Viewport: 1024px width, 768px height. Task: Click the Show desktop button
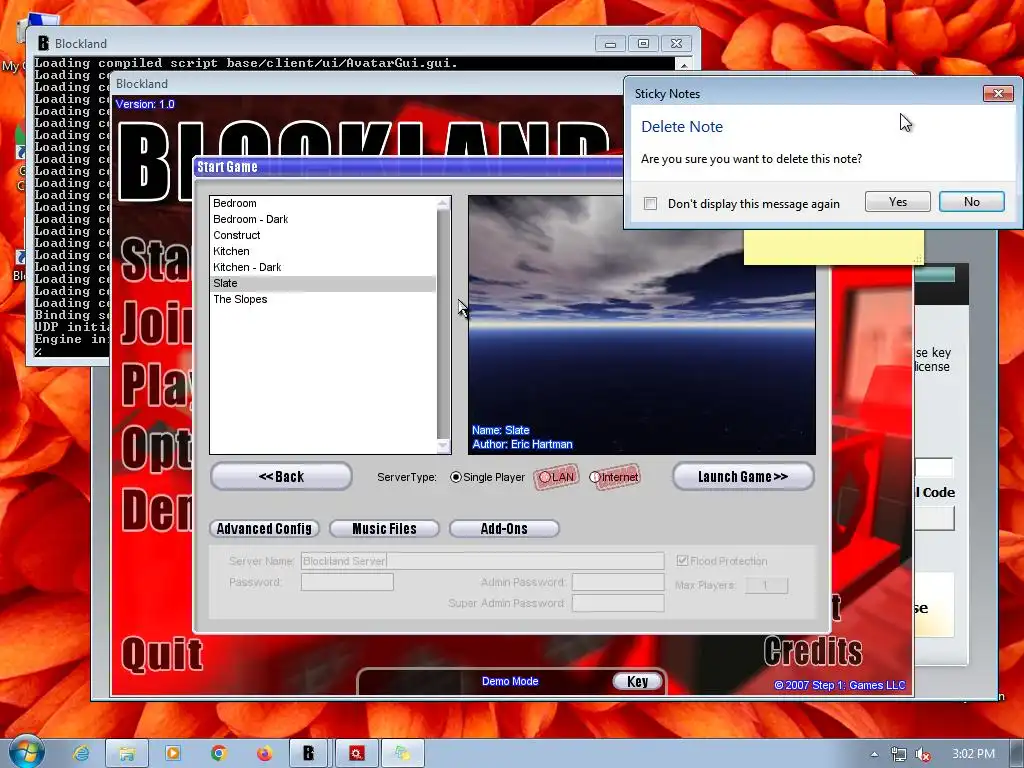click(x=1017, y=754)
